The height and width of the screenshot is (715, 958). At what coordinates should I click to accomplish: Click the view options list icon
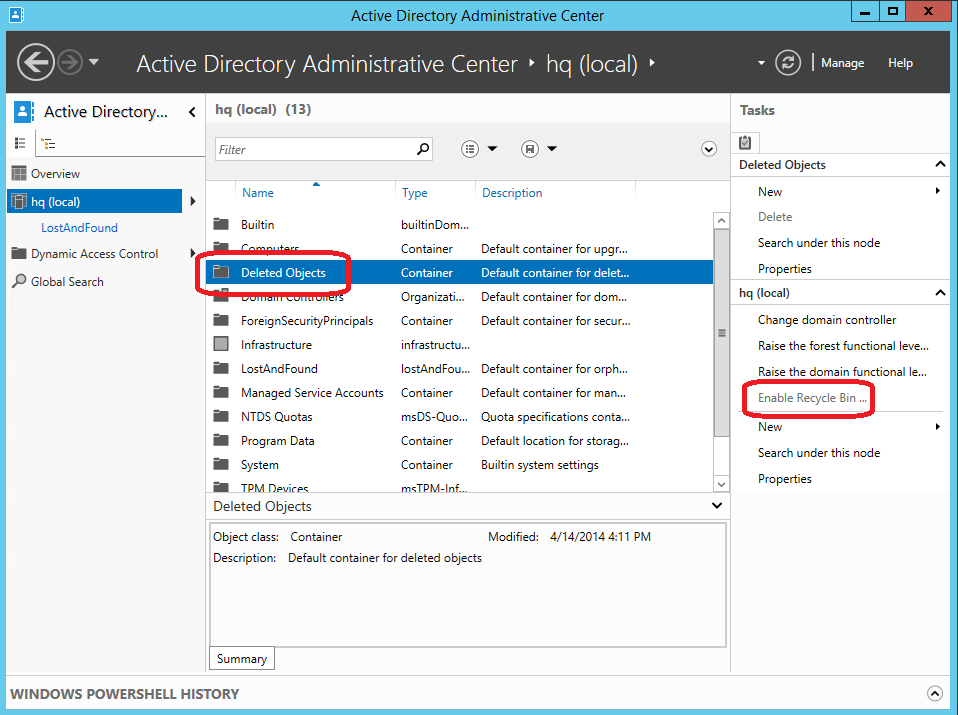pos(469,148)
